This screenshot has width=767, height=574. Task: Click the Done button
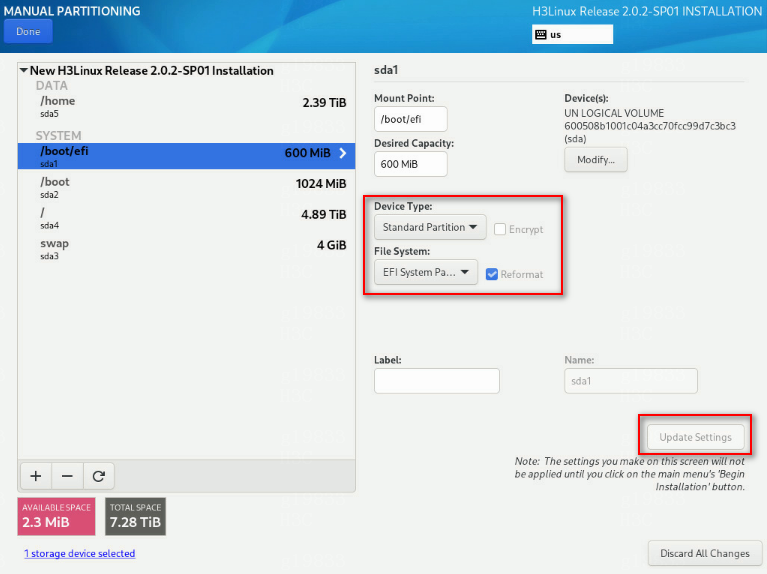click(28, 32)
